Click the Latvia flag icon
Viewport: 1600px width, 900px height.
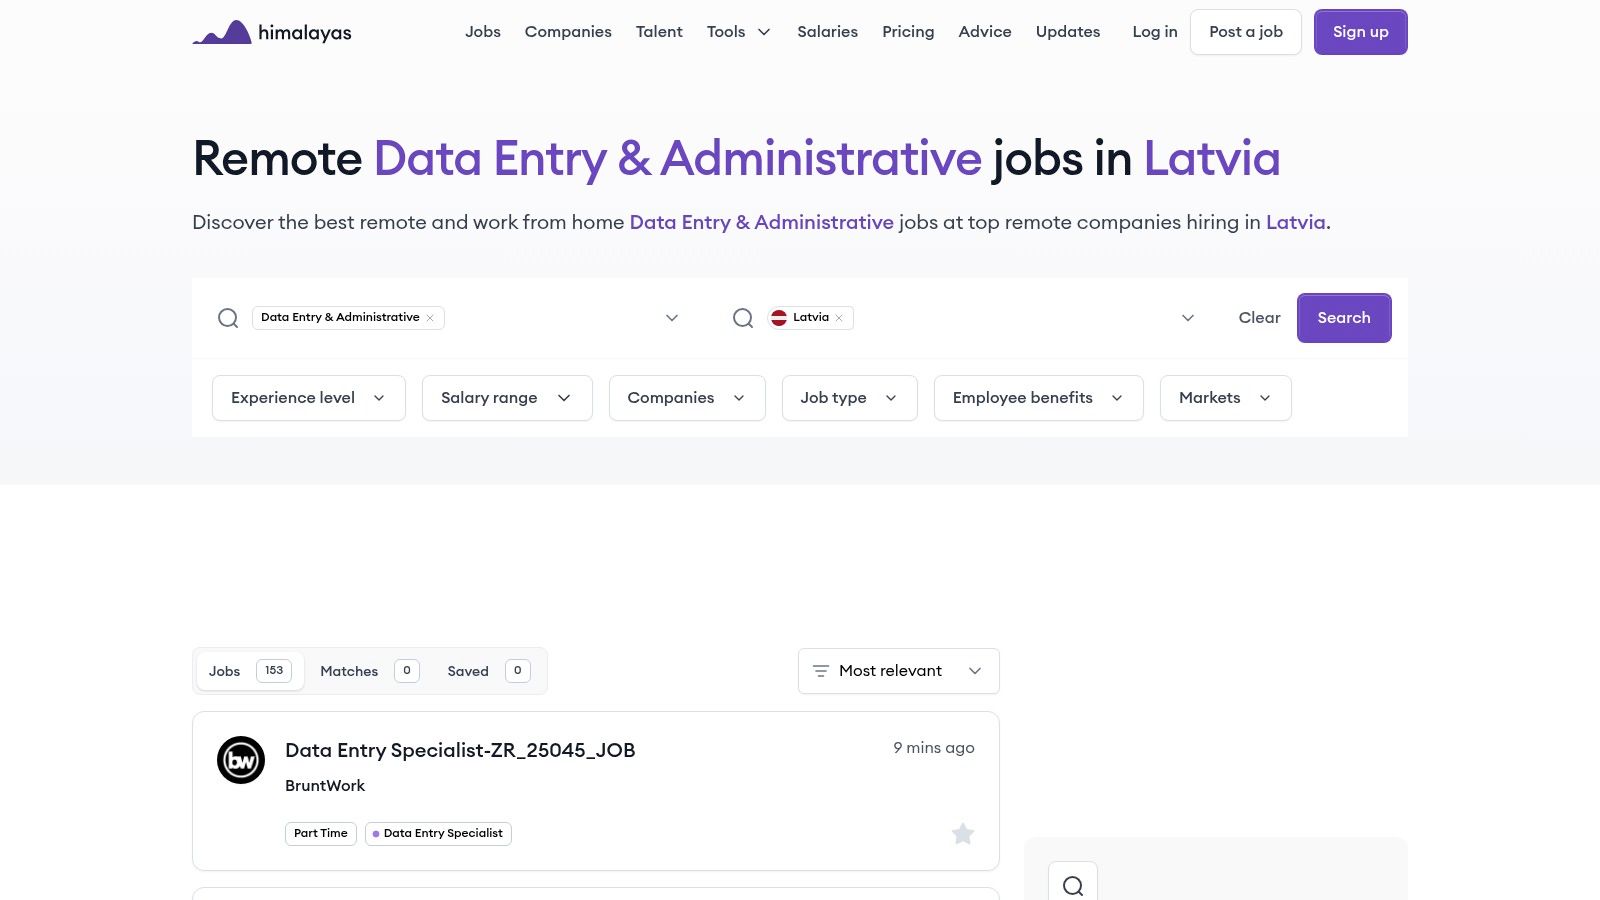coord(779,318)
